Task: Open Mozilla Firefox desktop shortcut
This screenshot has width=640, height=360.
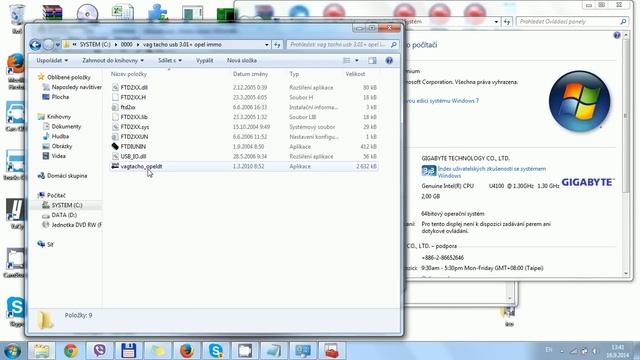Action: pos(16,71)
